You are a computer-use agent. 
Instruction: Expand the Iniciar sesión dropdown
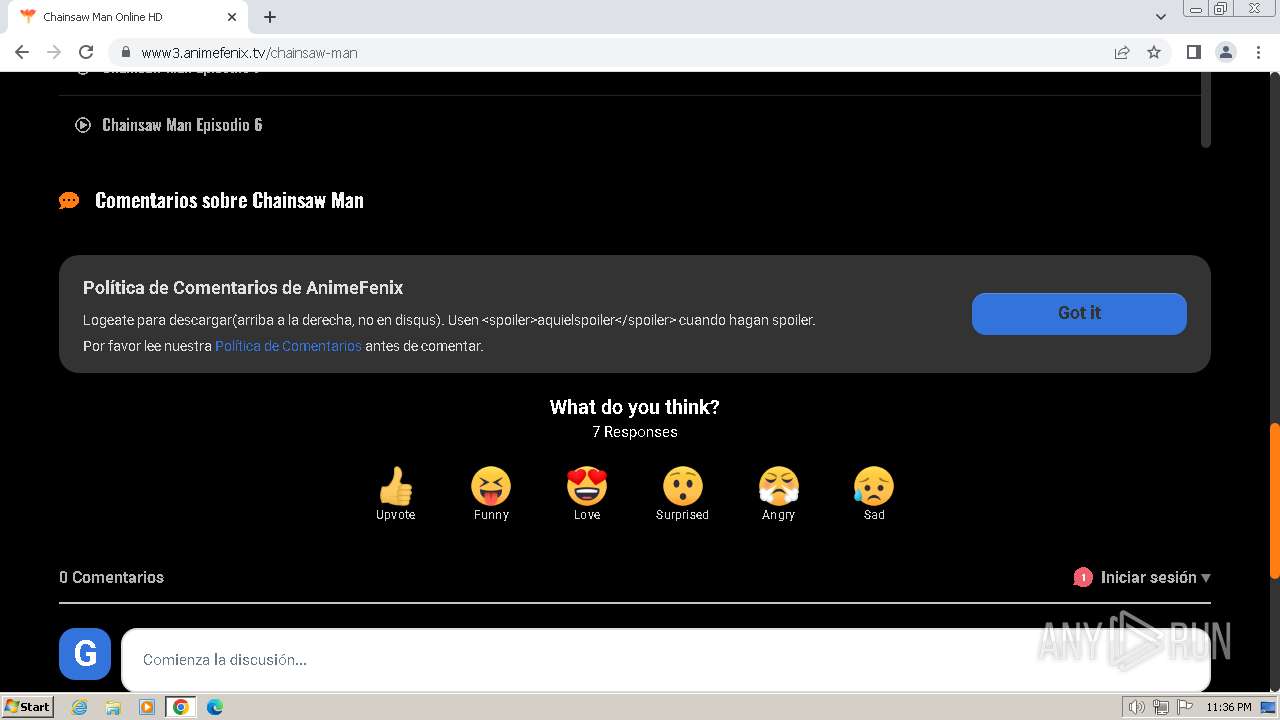1155,577
